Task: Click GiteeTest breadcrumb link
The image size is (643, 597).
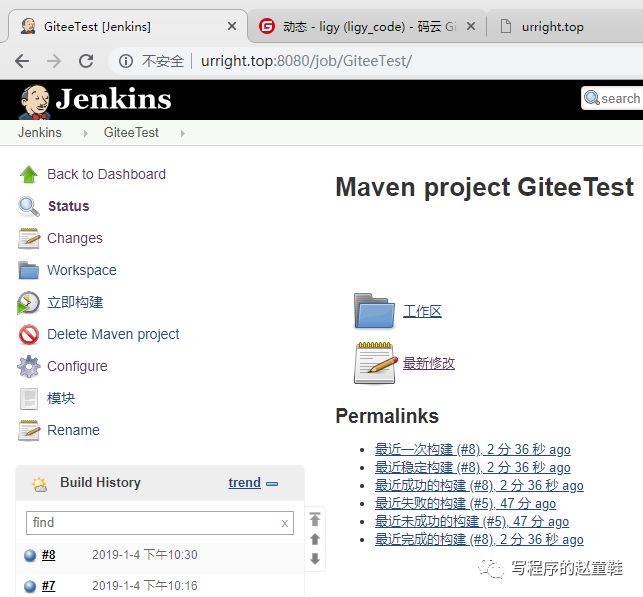Action: [131, 132]
